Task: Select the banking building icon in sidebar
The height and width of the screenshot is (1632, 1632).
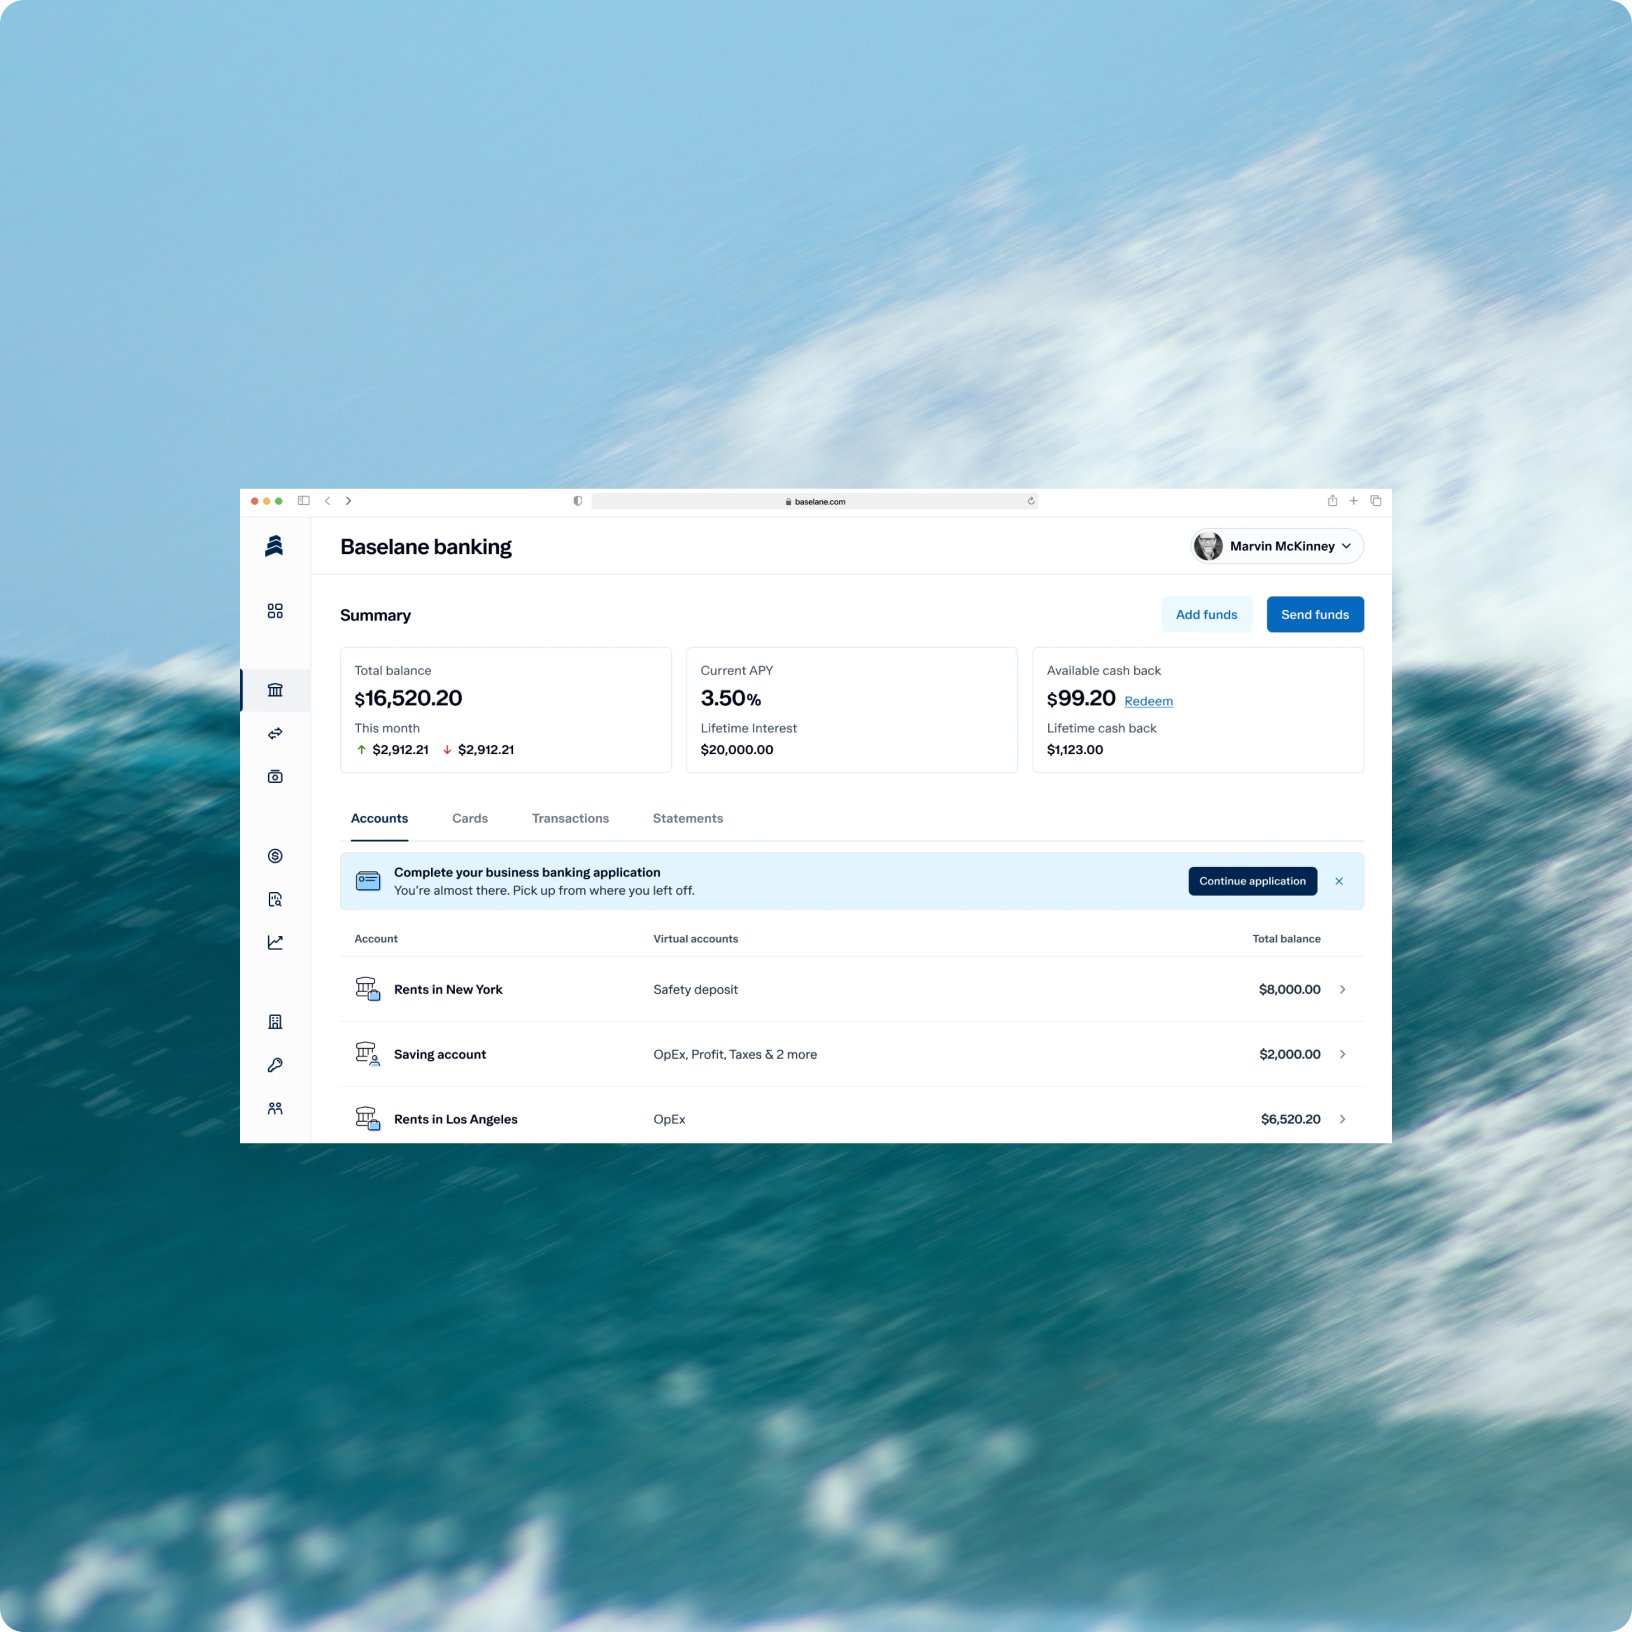Action: click(275, 690)
